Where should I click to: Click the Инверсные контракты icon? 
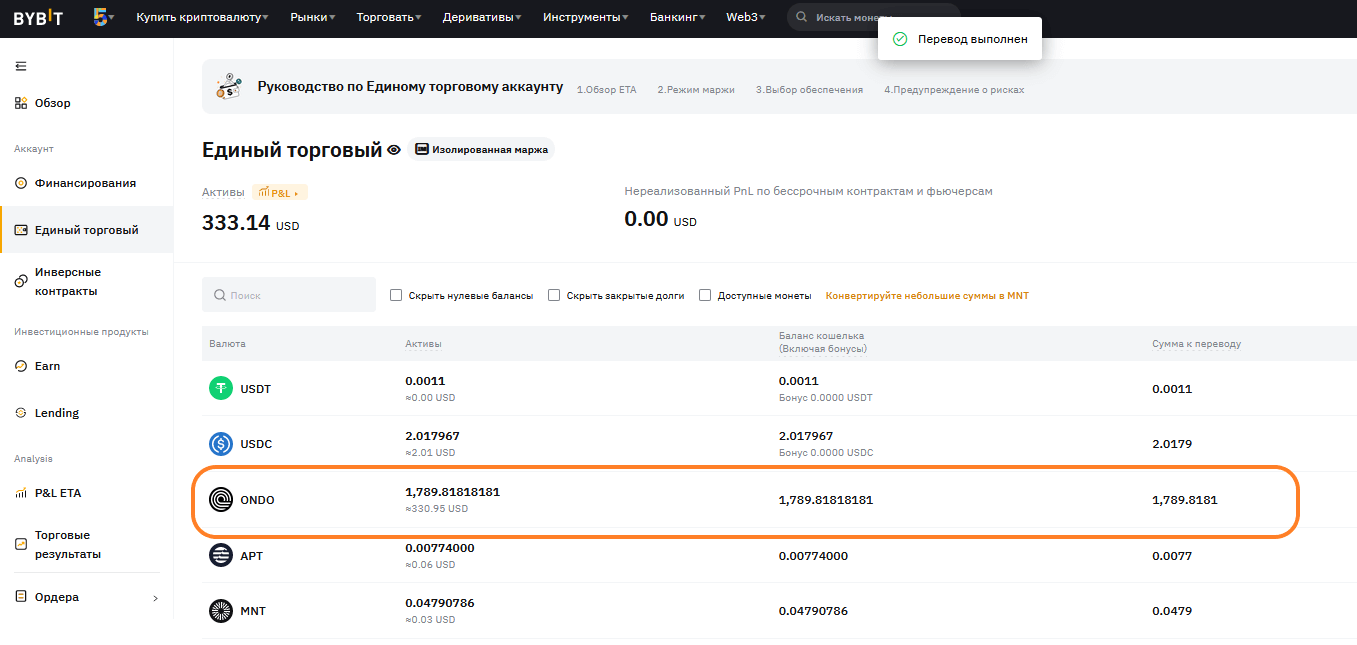pos(21,282)
